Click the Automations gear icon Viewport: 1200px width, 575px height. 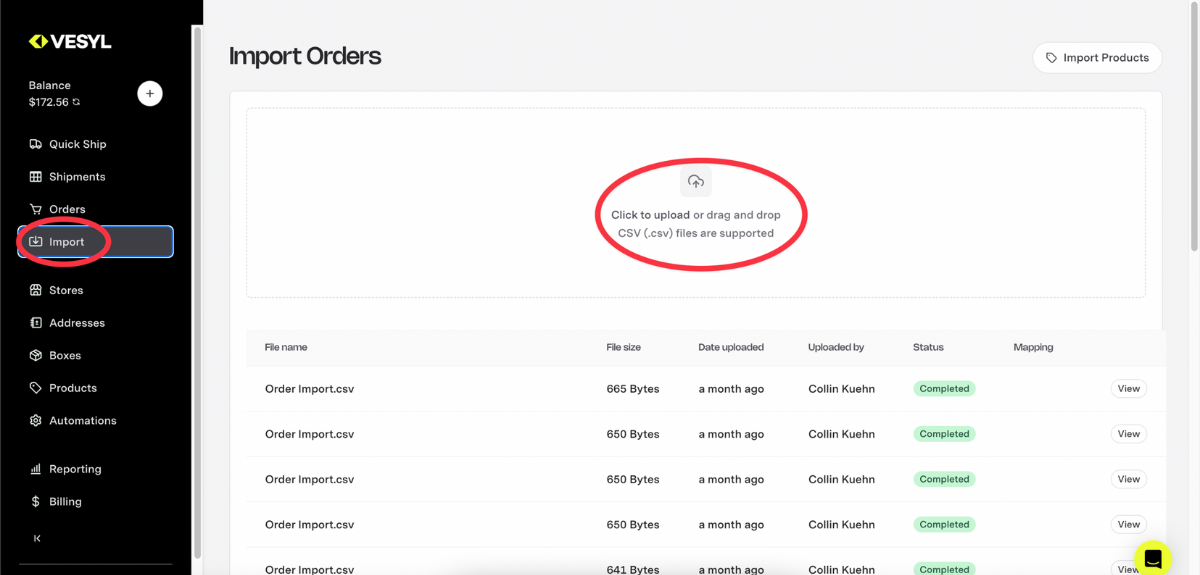pos(36,421)
